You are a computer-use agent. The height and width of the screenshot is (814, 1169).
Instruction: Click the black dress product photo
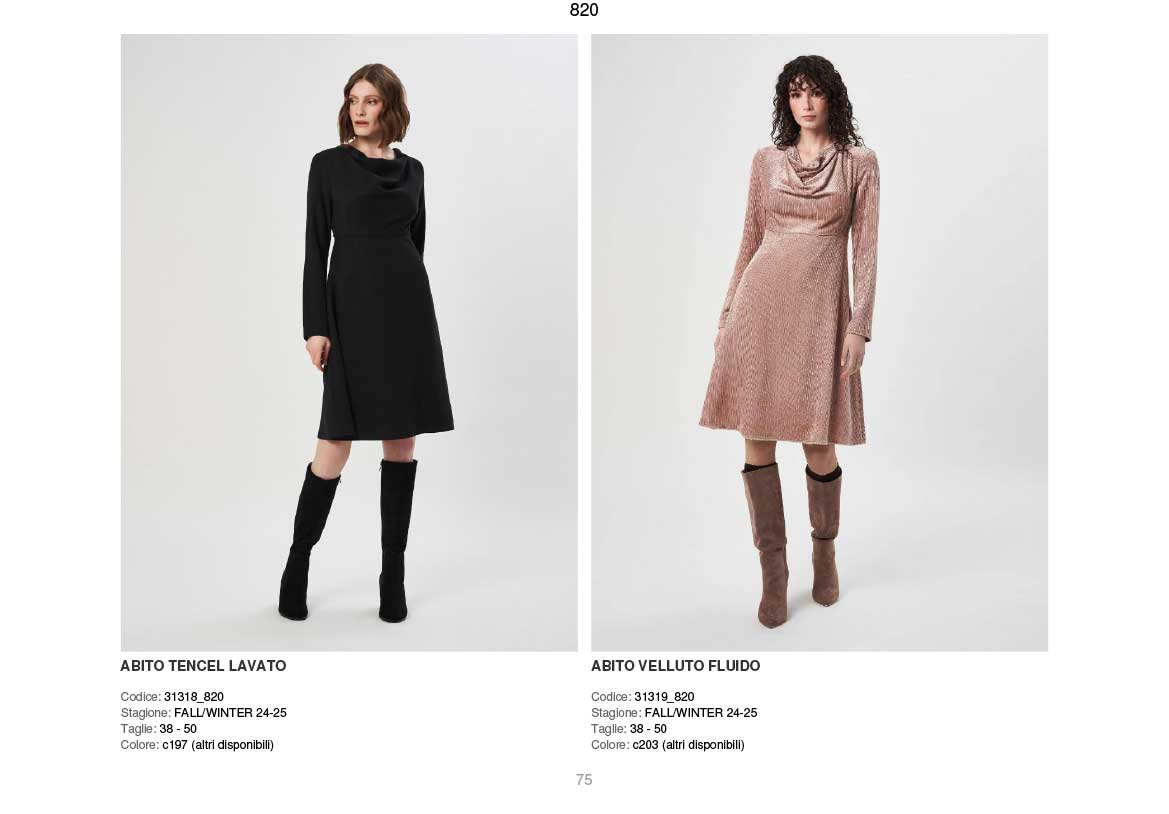[349, 343]
